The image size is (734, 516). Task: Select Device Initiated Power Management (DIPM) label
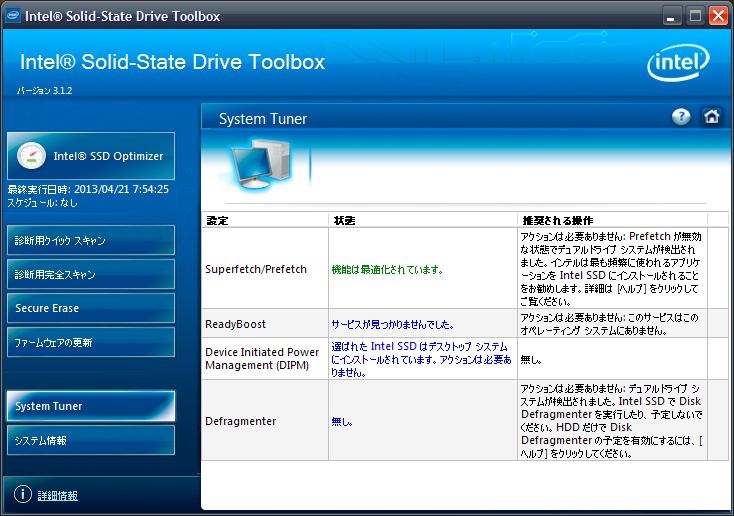[x=262, y=359]
